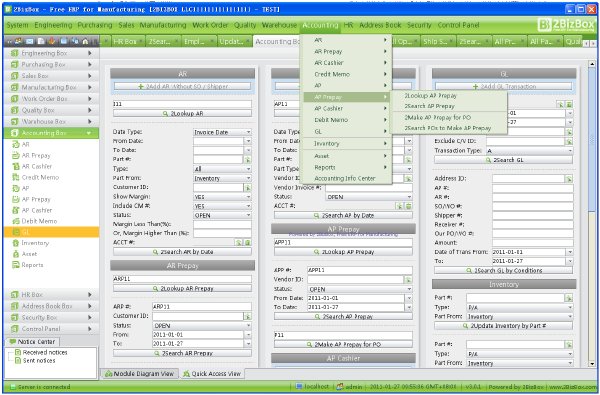The height and width of the screenshot is (395, 600).
Task: Click the Engineering Box cube icon
Action: click(x=15, y=53)
